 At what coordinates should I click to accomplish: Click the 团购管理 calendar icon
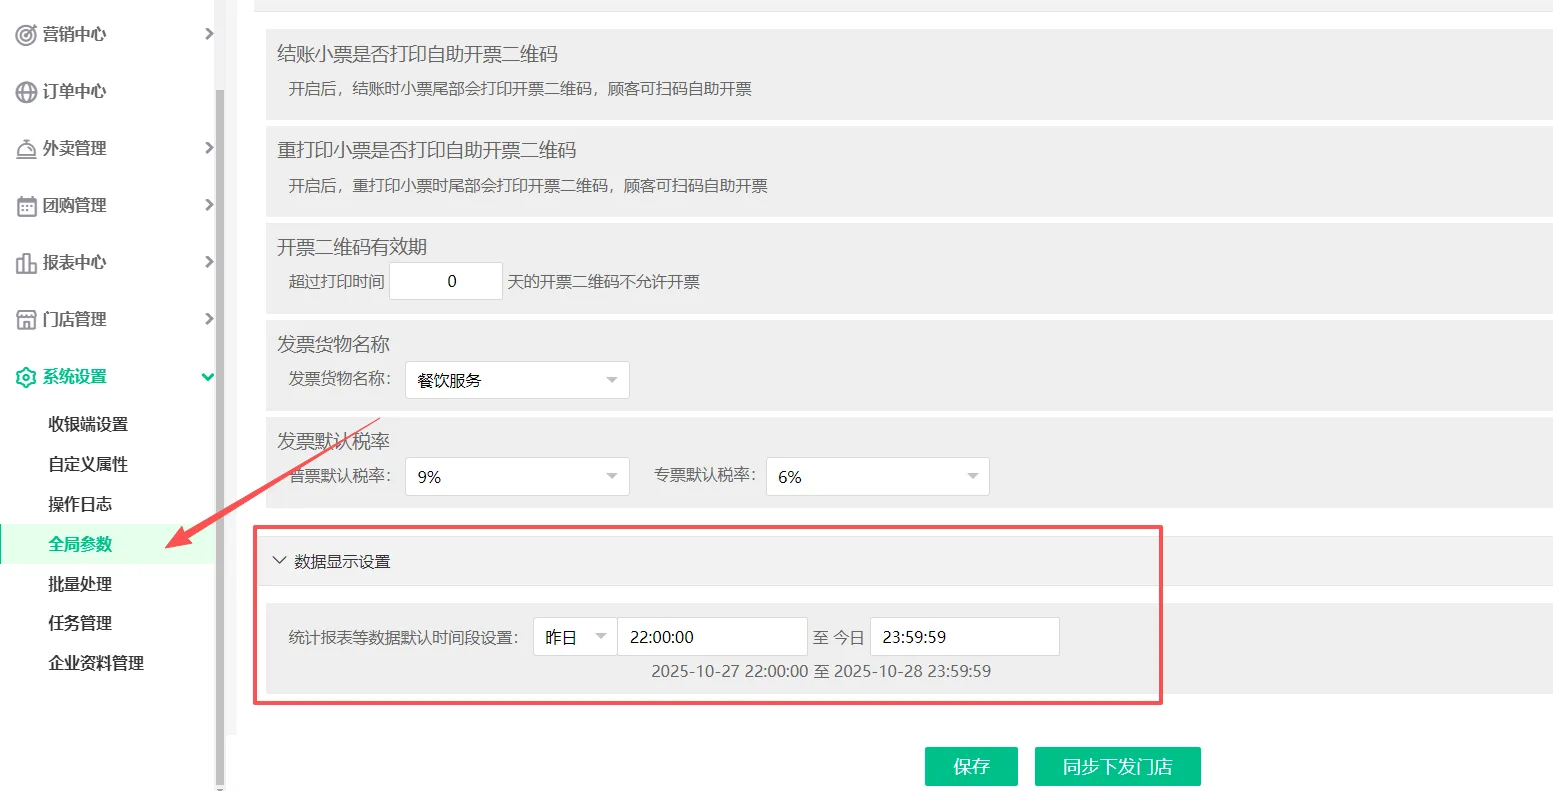26,206
